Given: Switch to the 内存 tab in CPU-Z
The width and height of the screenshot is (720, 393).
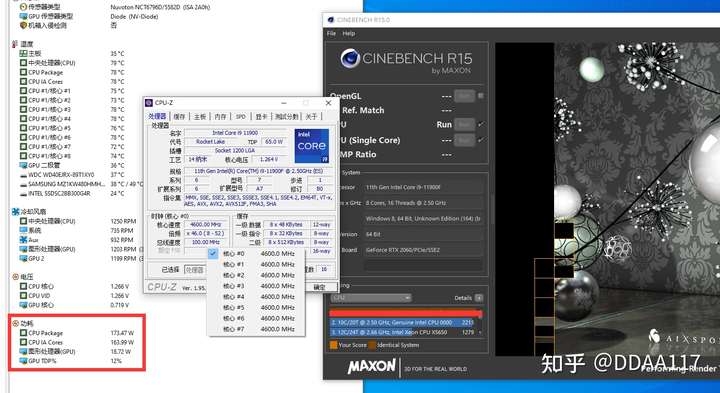Looking at the screenshot, I should tap(220, 117).
